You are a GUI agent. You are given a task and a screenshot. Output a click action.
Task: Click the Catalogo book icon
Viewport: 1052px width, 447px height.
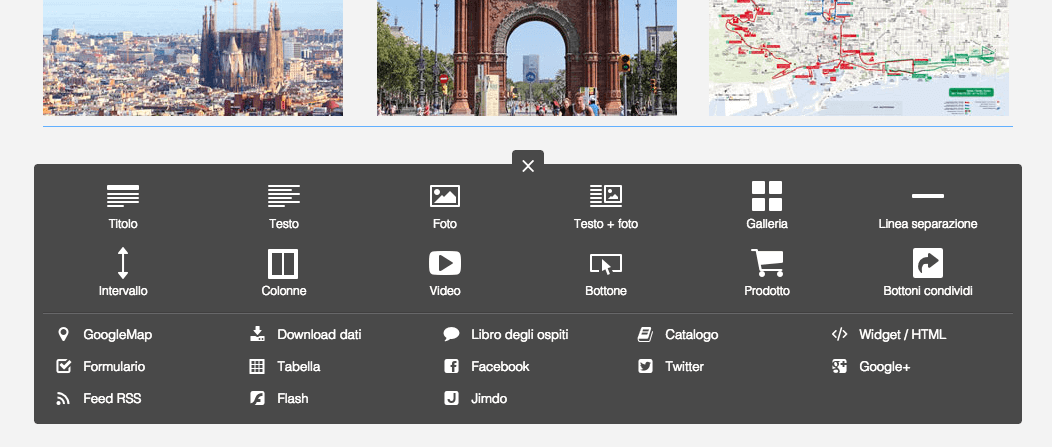click(x=645, y=334)
